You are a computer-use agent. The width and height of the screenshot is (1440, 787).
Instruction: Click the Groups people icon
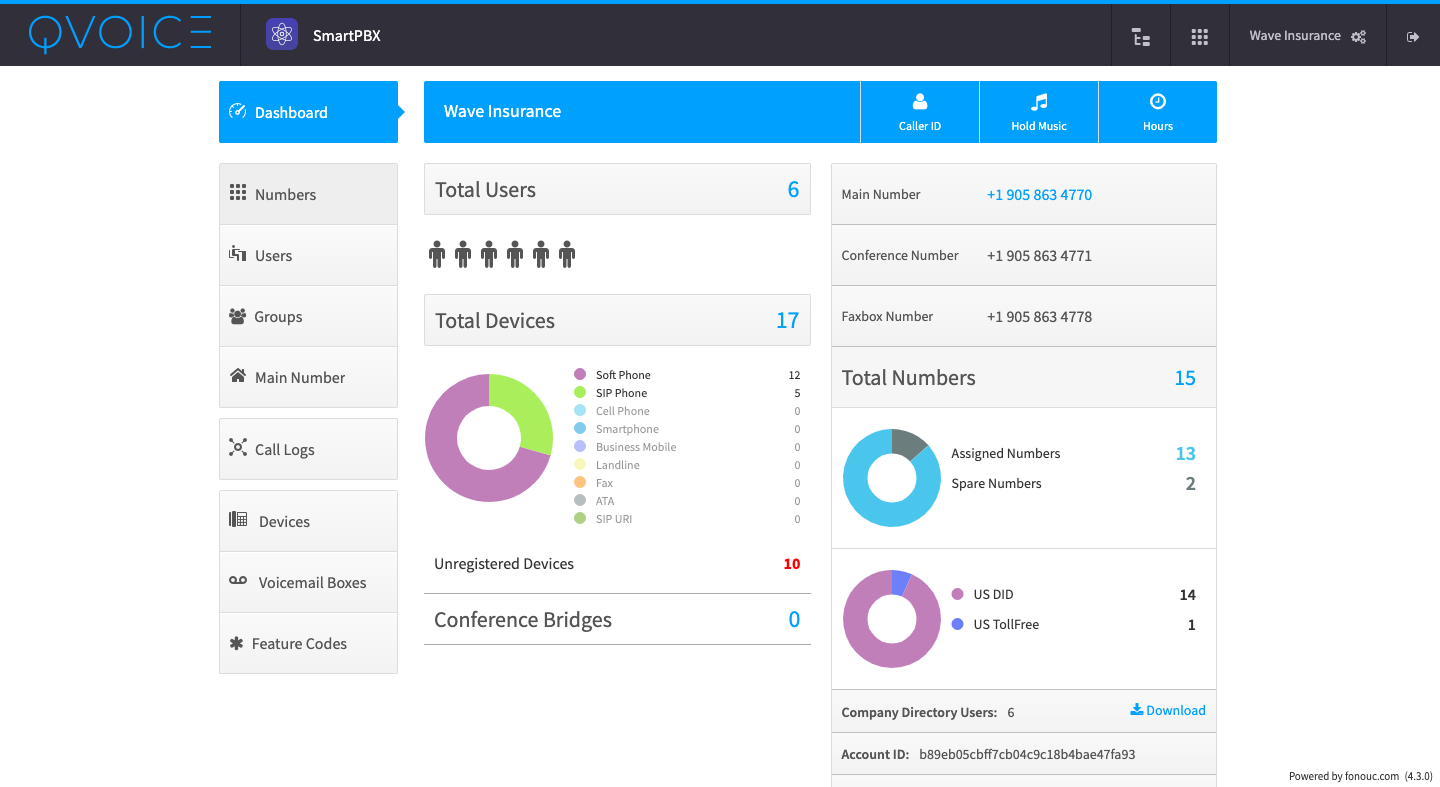click(x=238, y=316)
